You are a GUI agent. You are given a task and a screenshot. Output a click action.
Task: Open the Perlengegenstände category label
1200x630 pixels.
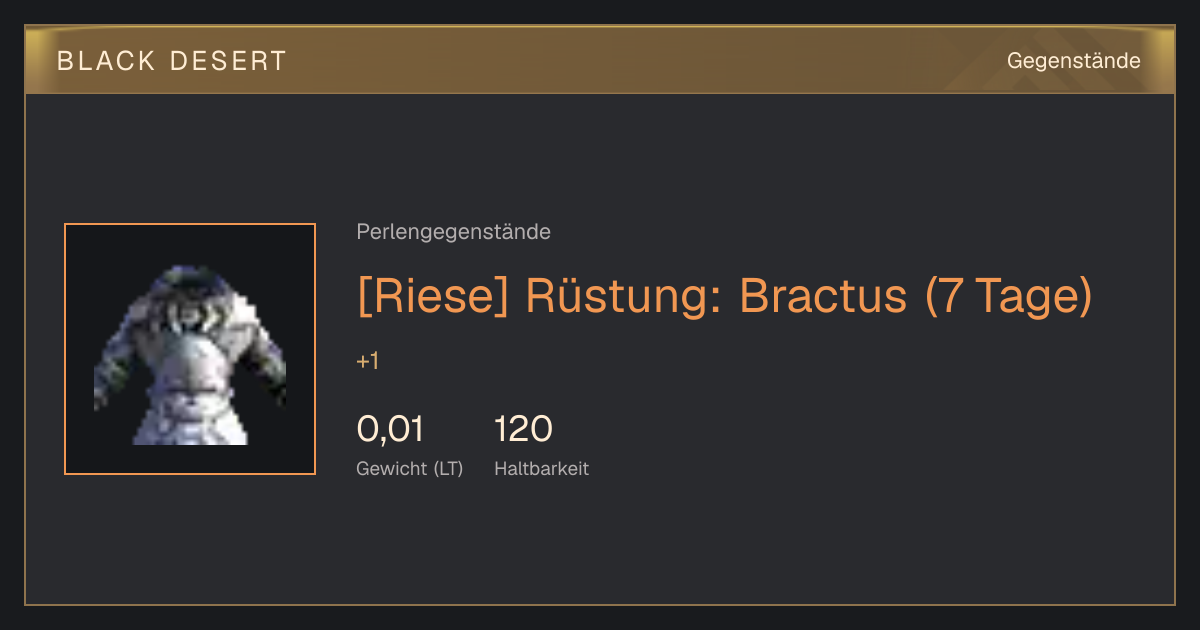point(453,232)
